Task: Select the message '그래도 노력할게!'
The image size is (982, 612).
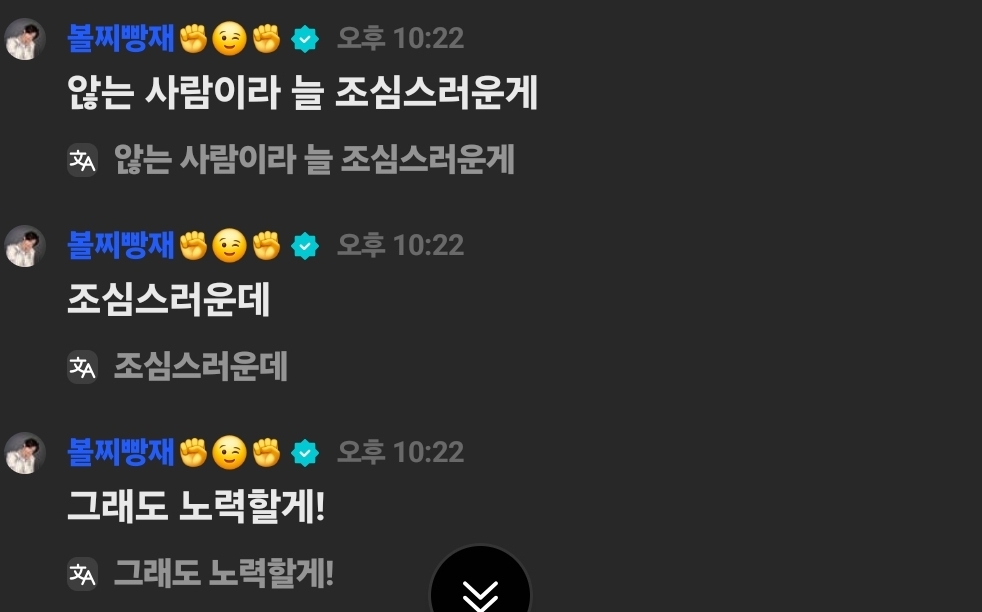Action: (x=196, y=506)
